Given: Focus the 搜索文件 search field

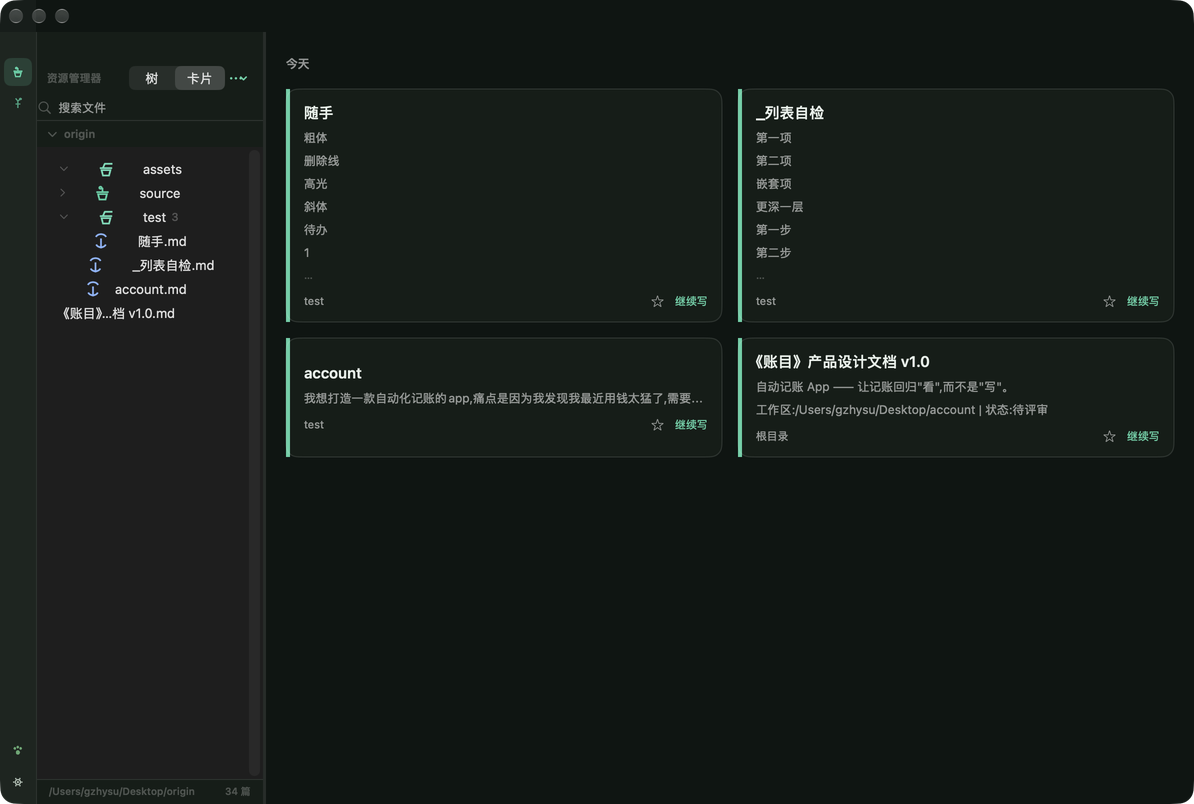Looking at the screenshot, I should (151, 107).
